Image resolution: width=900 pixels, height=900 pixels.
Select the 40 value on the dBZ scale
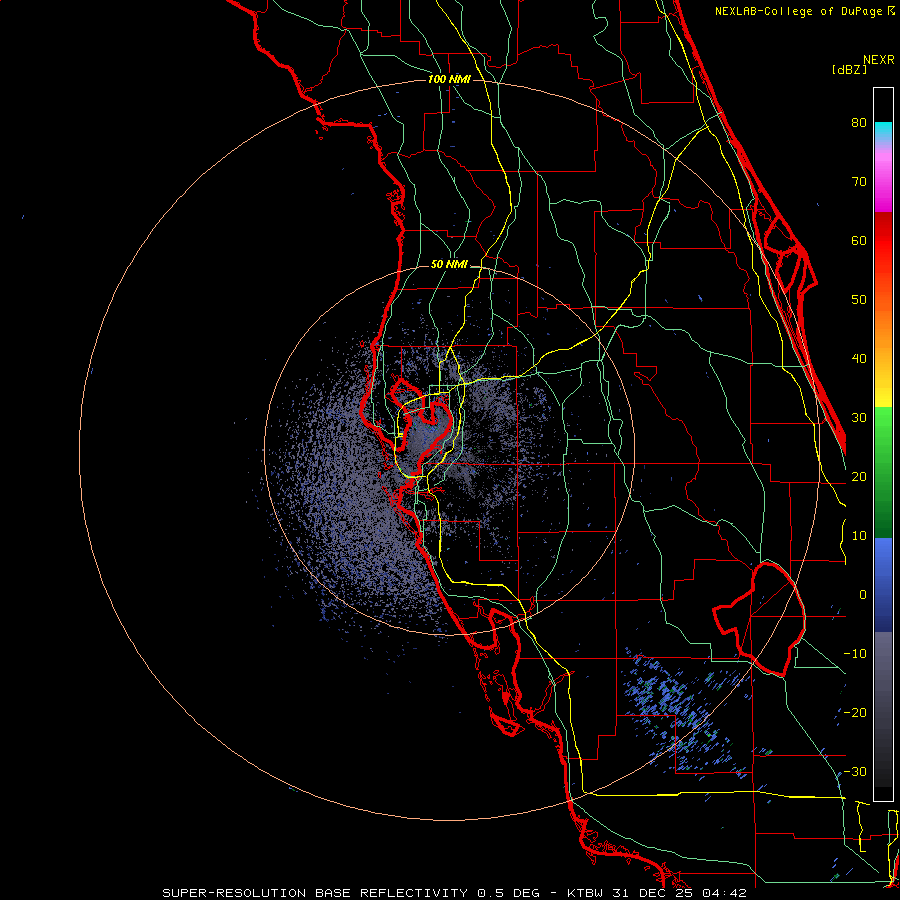click(859, 359)
